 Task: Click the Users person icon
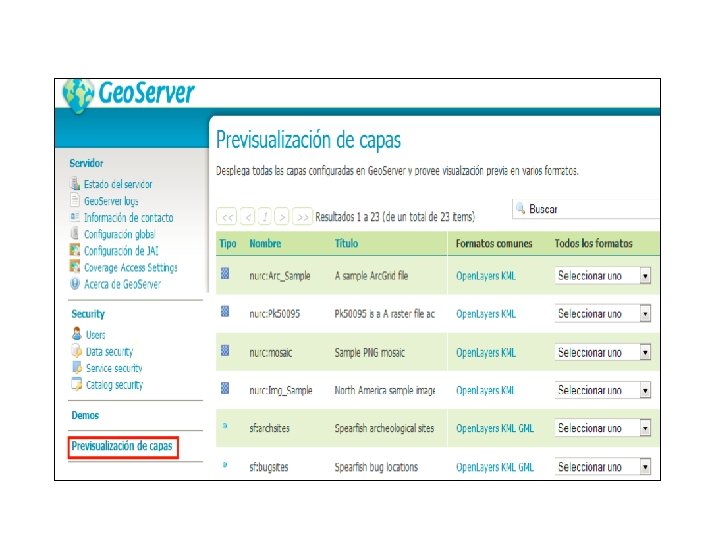coord(77,334)
